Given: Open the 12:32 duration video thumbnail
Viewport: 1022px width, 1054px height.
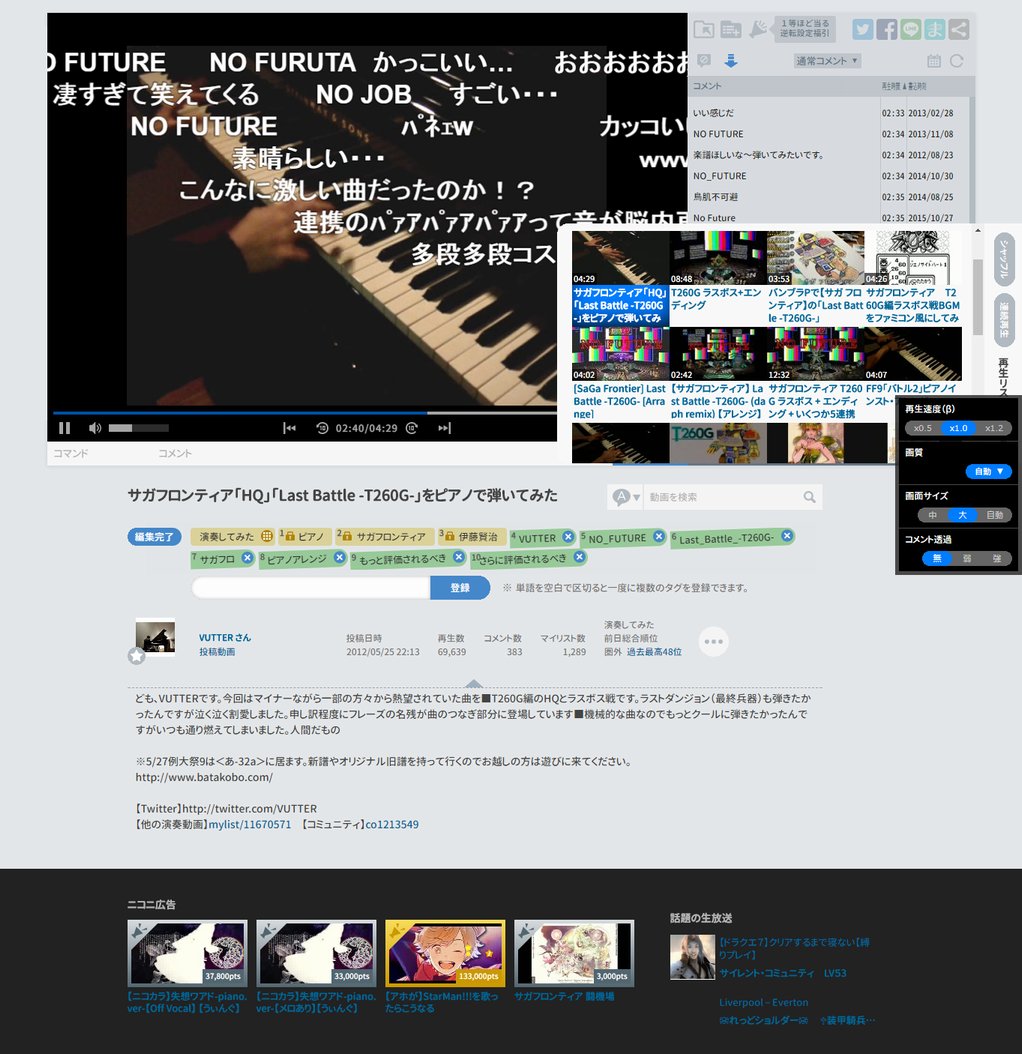Looking at the screenshot, I should click(815, 354).
